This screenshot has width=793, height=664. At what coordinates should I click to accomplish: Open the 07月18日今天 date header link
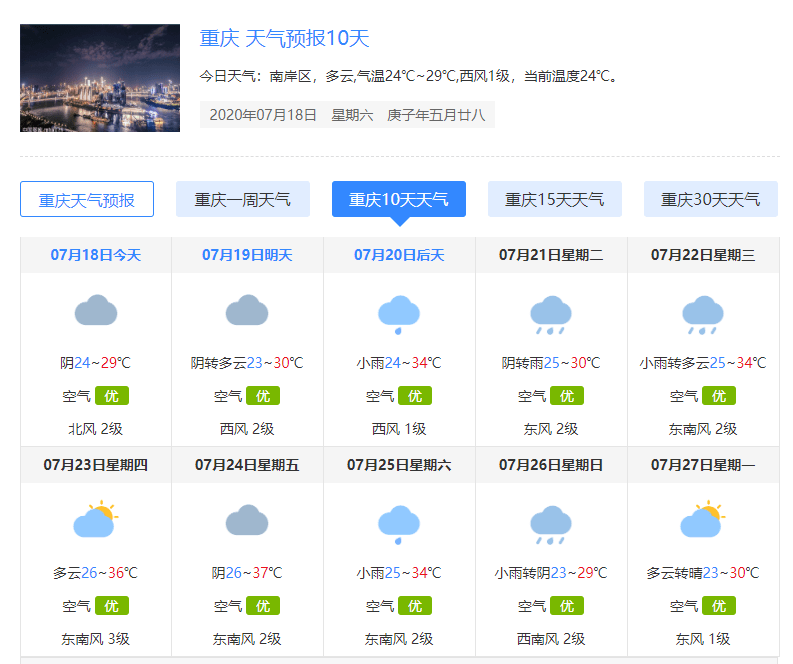click(x=96, y=255)
